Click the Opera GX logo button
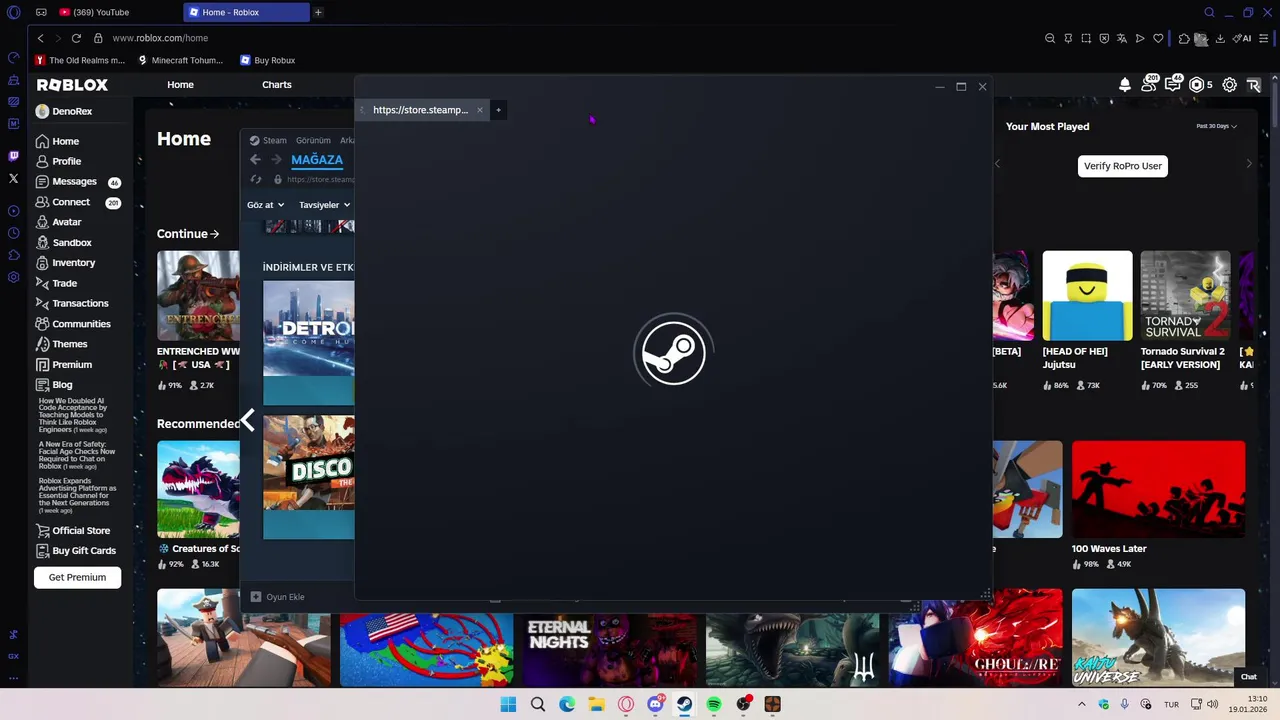Image resolution: width=1280 pixels, height=720 pixels. click(x=13, y=12)
